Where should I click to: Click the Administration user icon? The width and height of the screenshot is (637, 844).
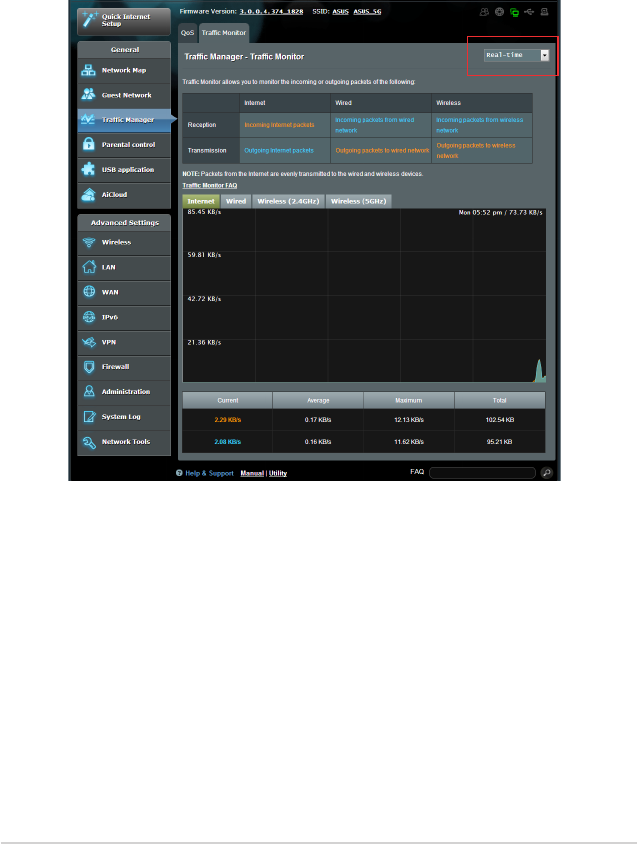point(89,391)
